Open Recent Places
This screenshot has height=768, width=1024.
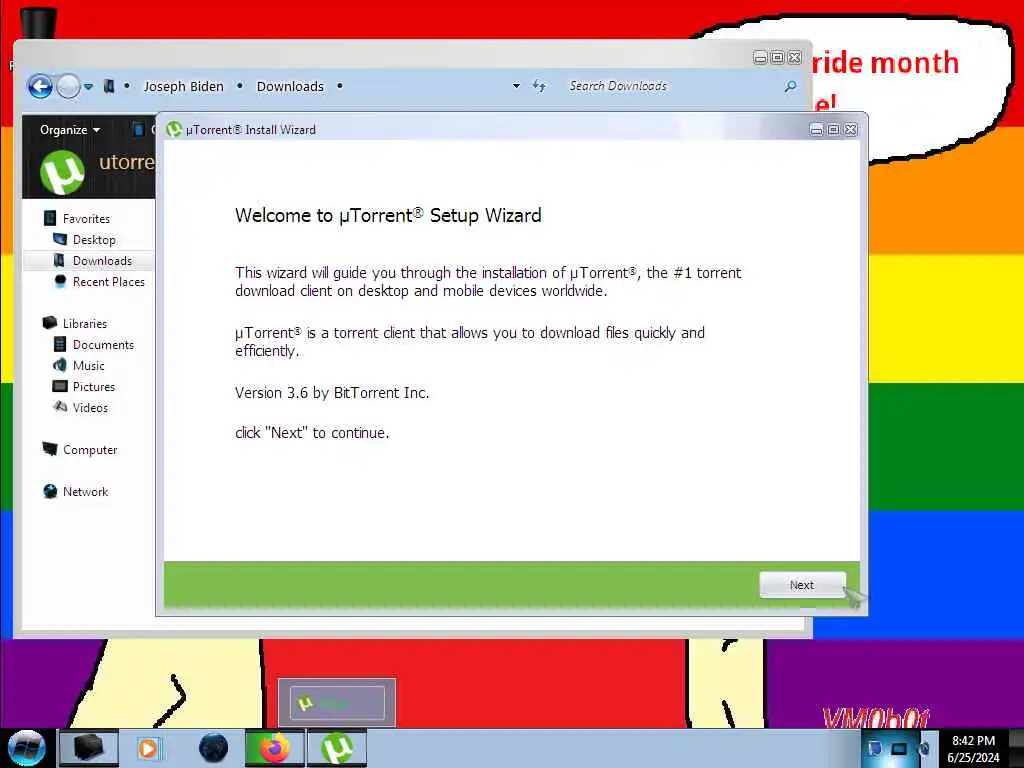[x=109, y=281]
